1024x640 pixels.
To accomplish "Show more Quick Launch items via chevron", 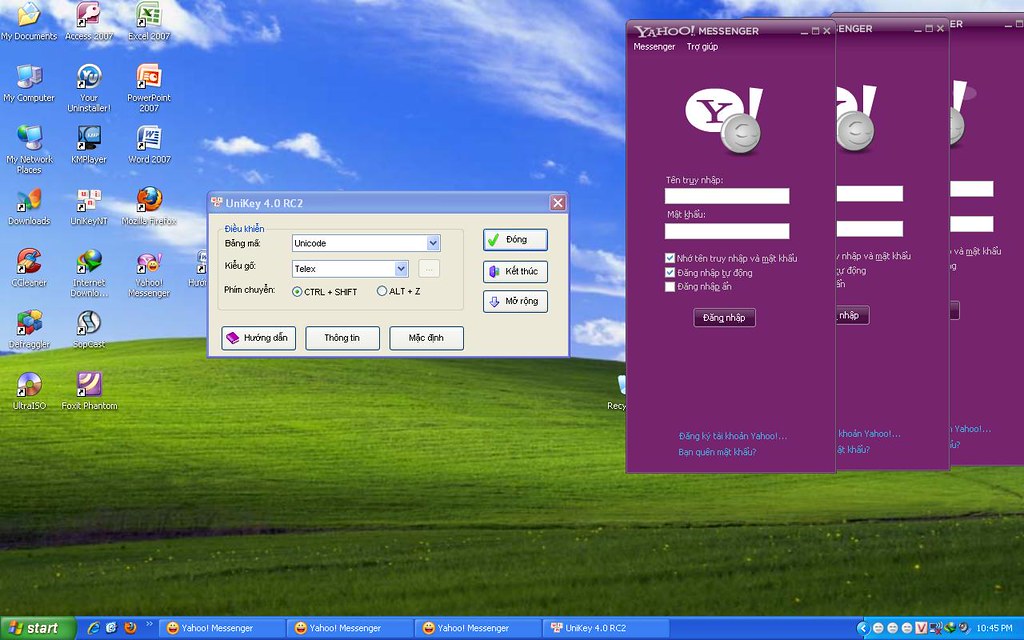I will pyautogui.click(x=149, y=624).
